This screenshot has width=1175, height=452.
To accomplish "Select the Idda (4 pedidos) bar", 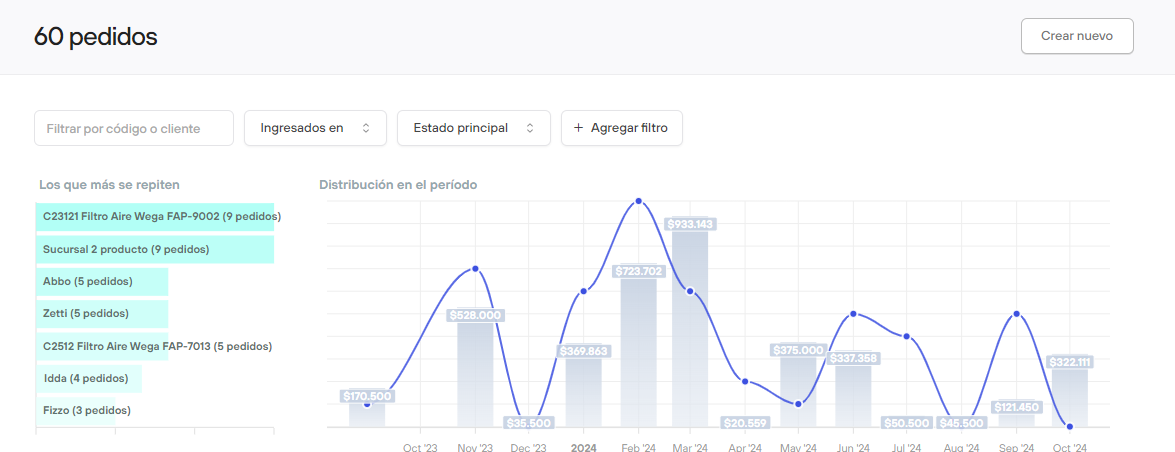I will click(x=88, y=379).
